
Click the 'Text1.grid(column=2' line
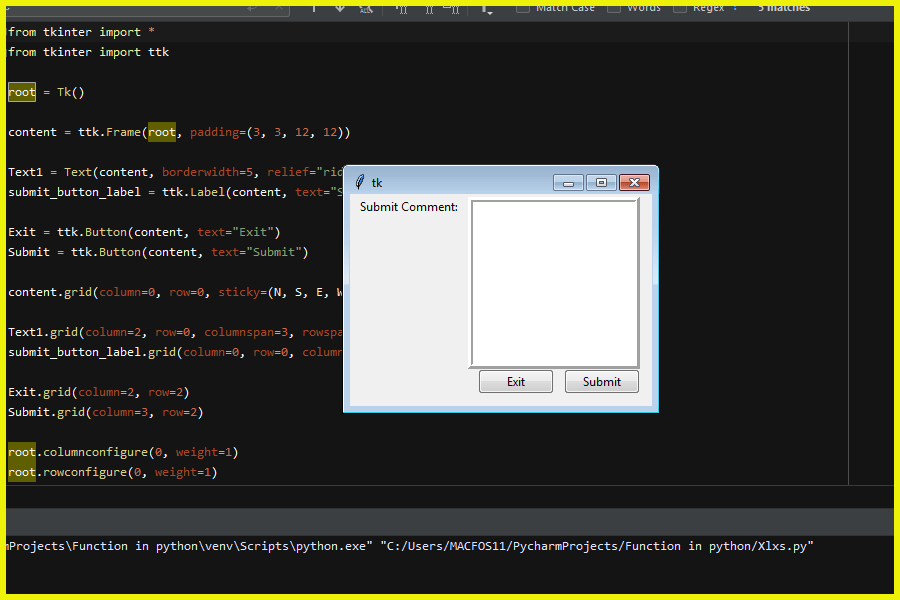[x=175, y=332]
